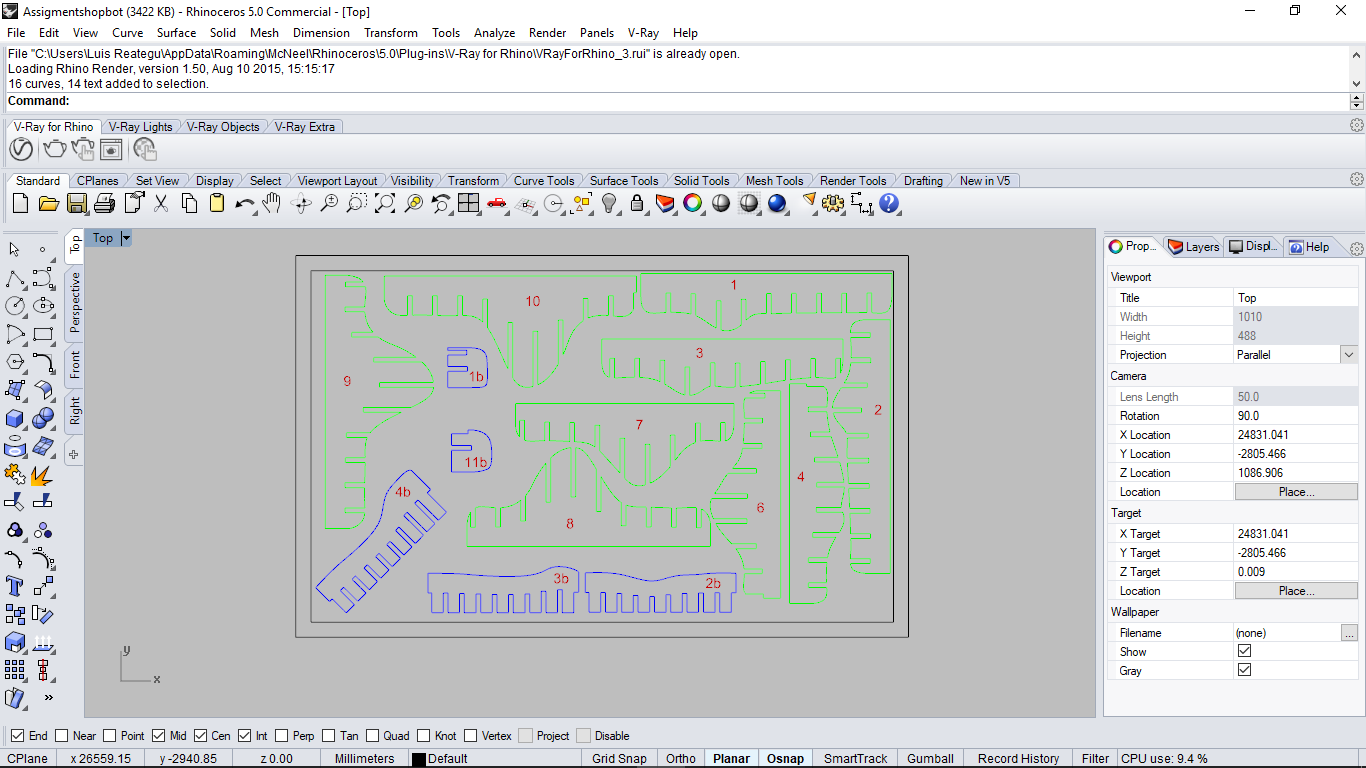Select the Rectangle tool in left toolbar

point(43,334)
